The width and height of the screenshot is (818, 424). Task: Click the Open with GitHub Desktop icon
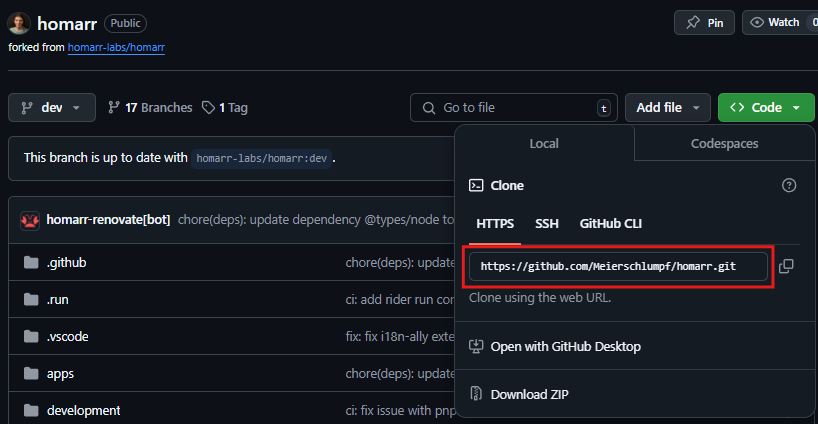pyautogui.click(x=477, y=346)
